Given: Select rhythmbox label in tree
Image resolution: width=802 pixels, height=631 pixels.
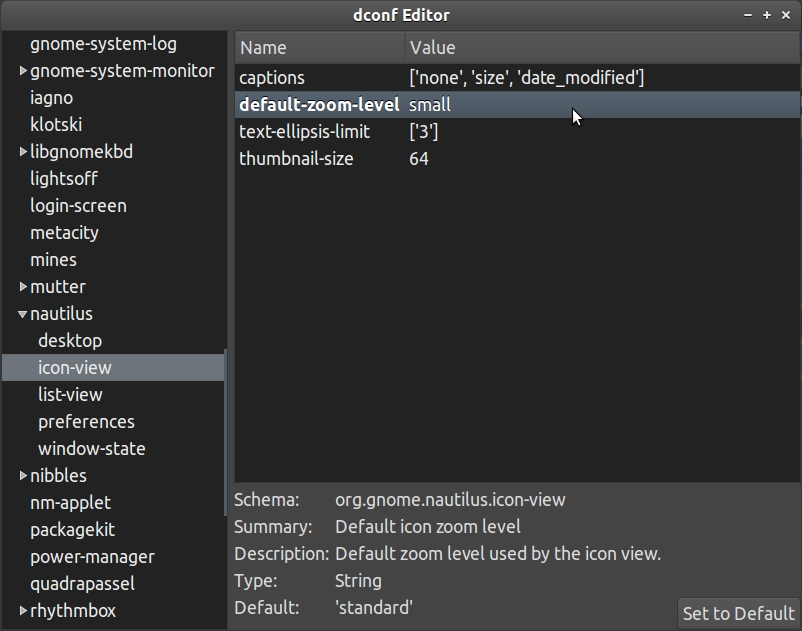Looking at the screenshot, I should 73,611.
